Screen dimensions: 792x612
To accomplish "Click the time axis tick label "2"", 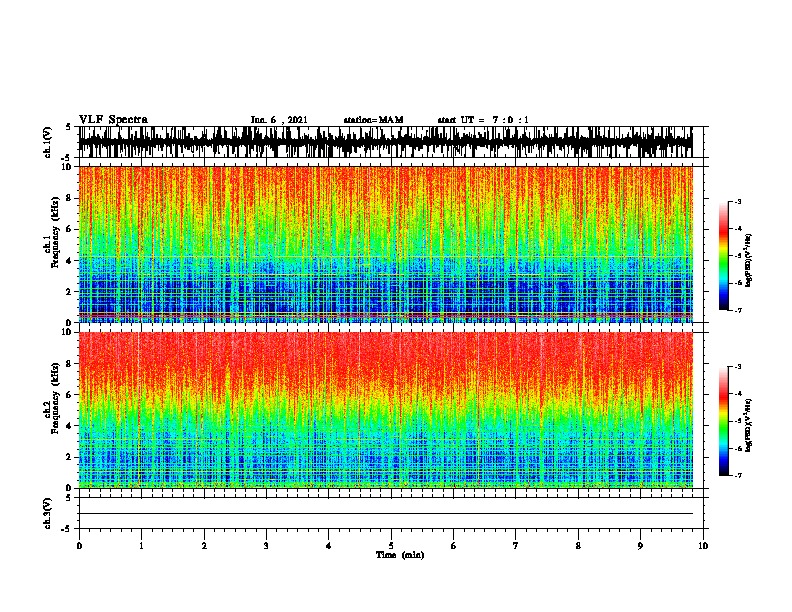I will [x=204, y=546].
